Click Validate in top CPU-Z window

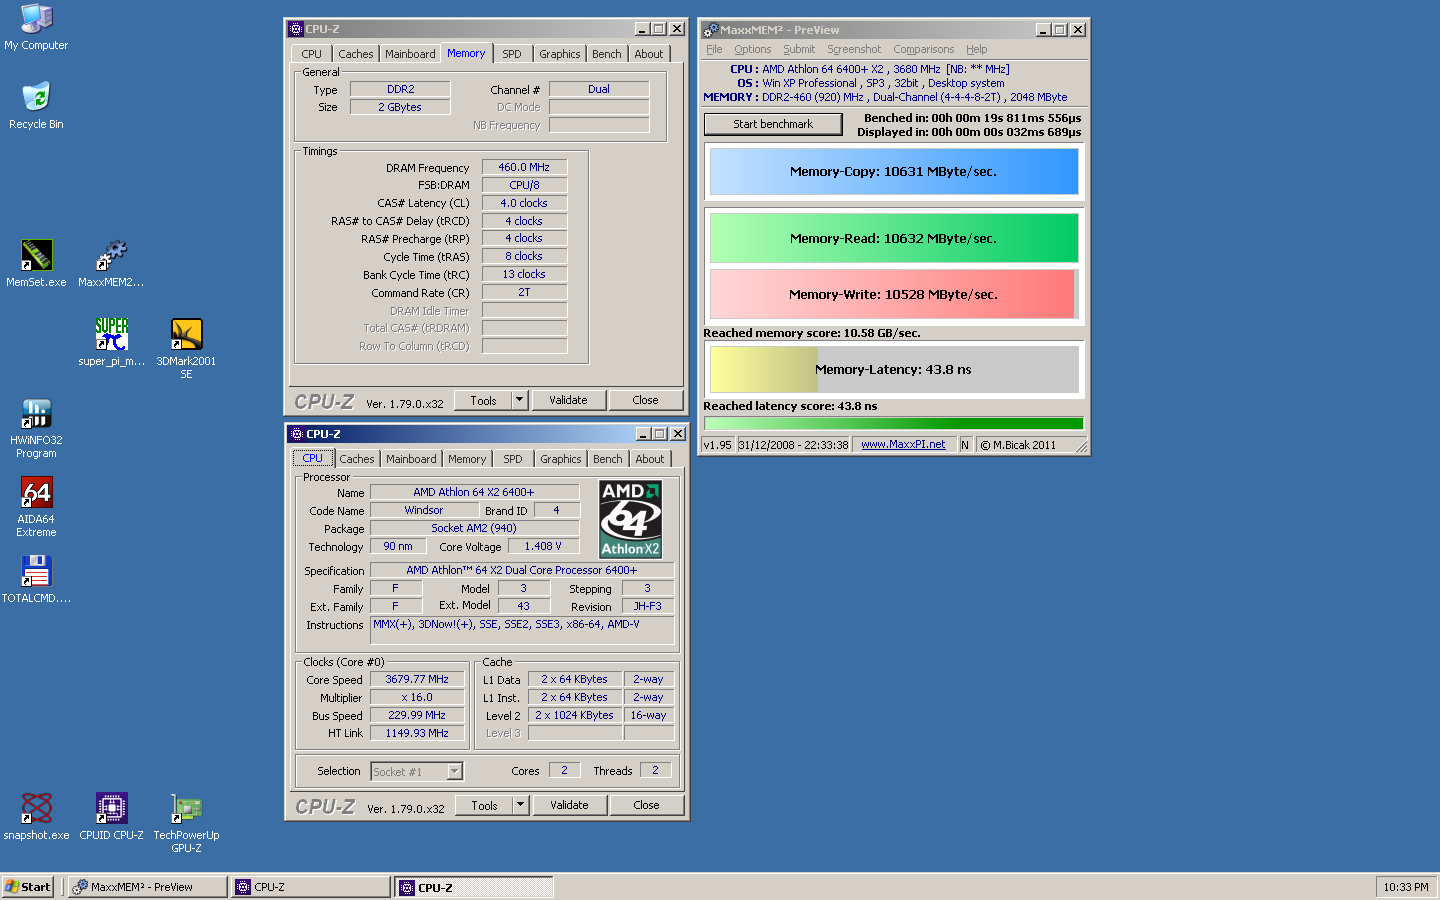(568, 400)
